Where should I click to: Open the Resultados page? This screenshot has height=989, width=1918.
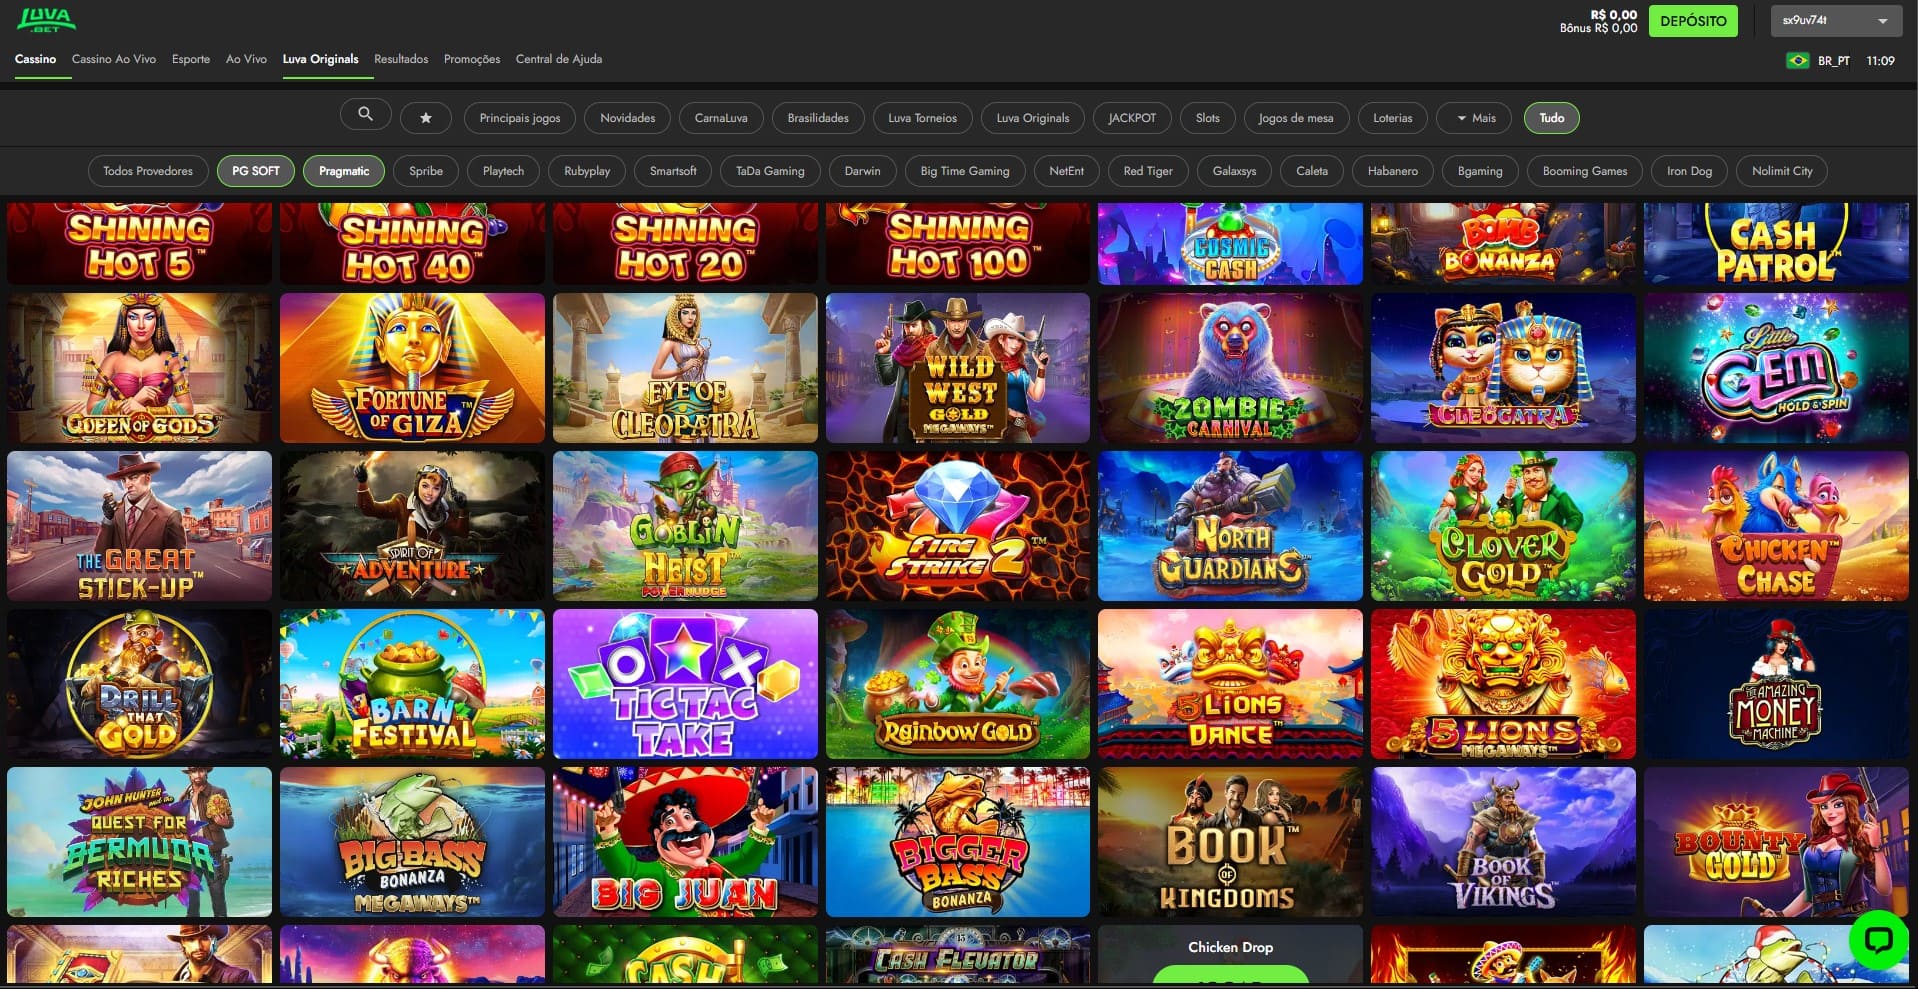point(401,59)
